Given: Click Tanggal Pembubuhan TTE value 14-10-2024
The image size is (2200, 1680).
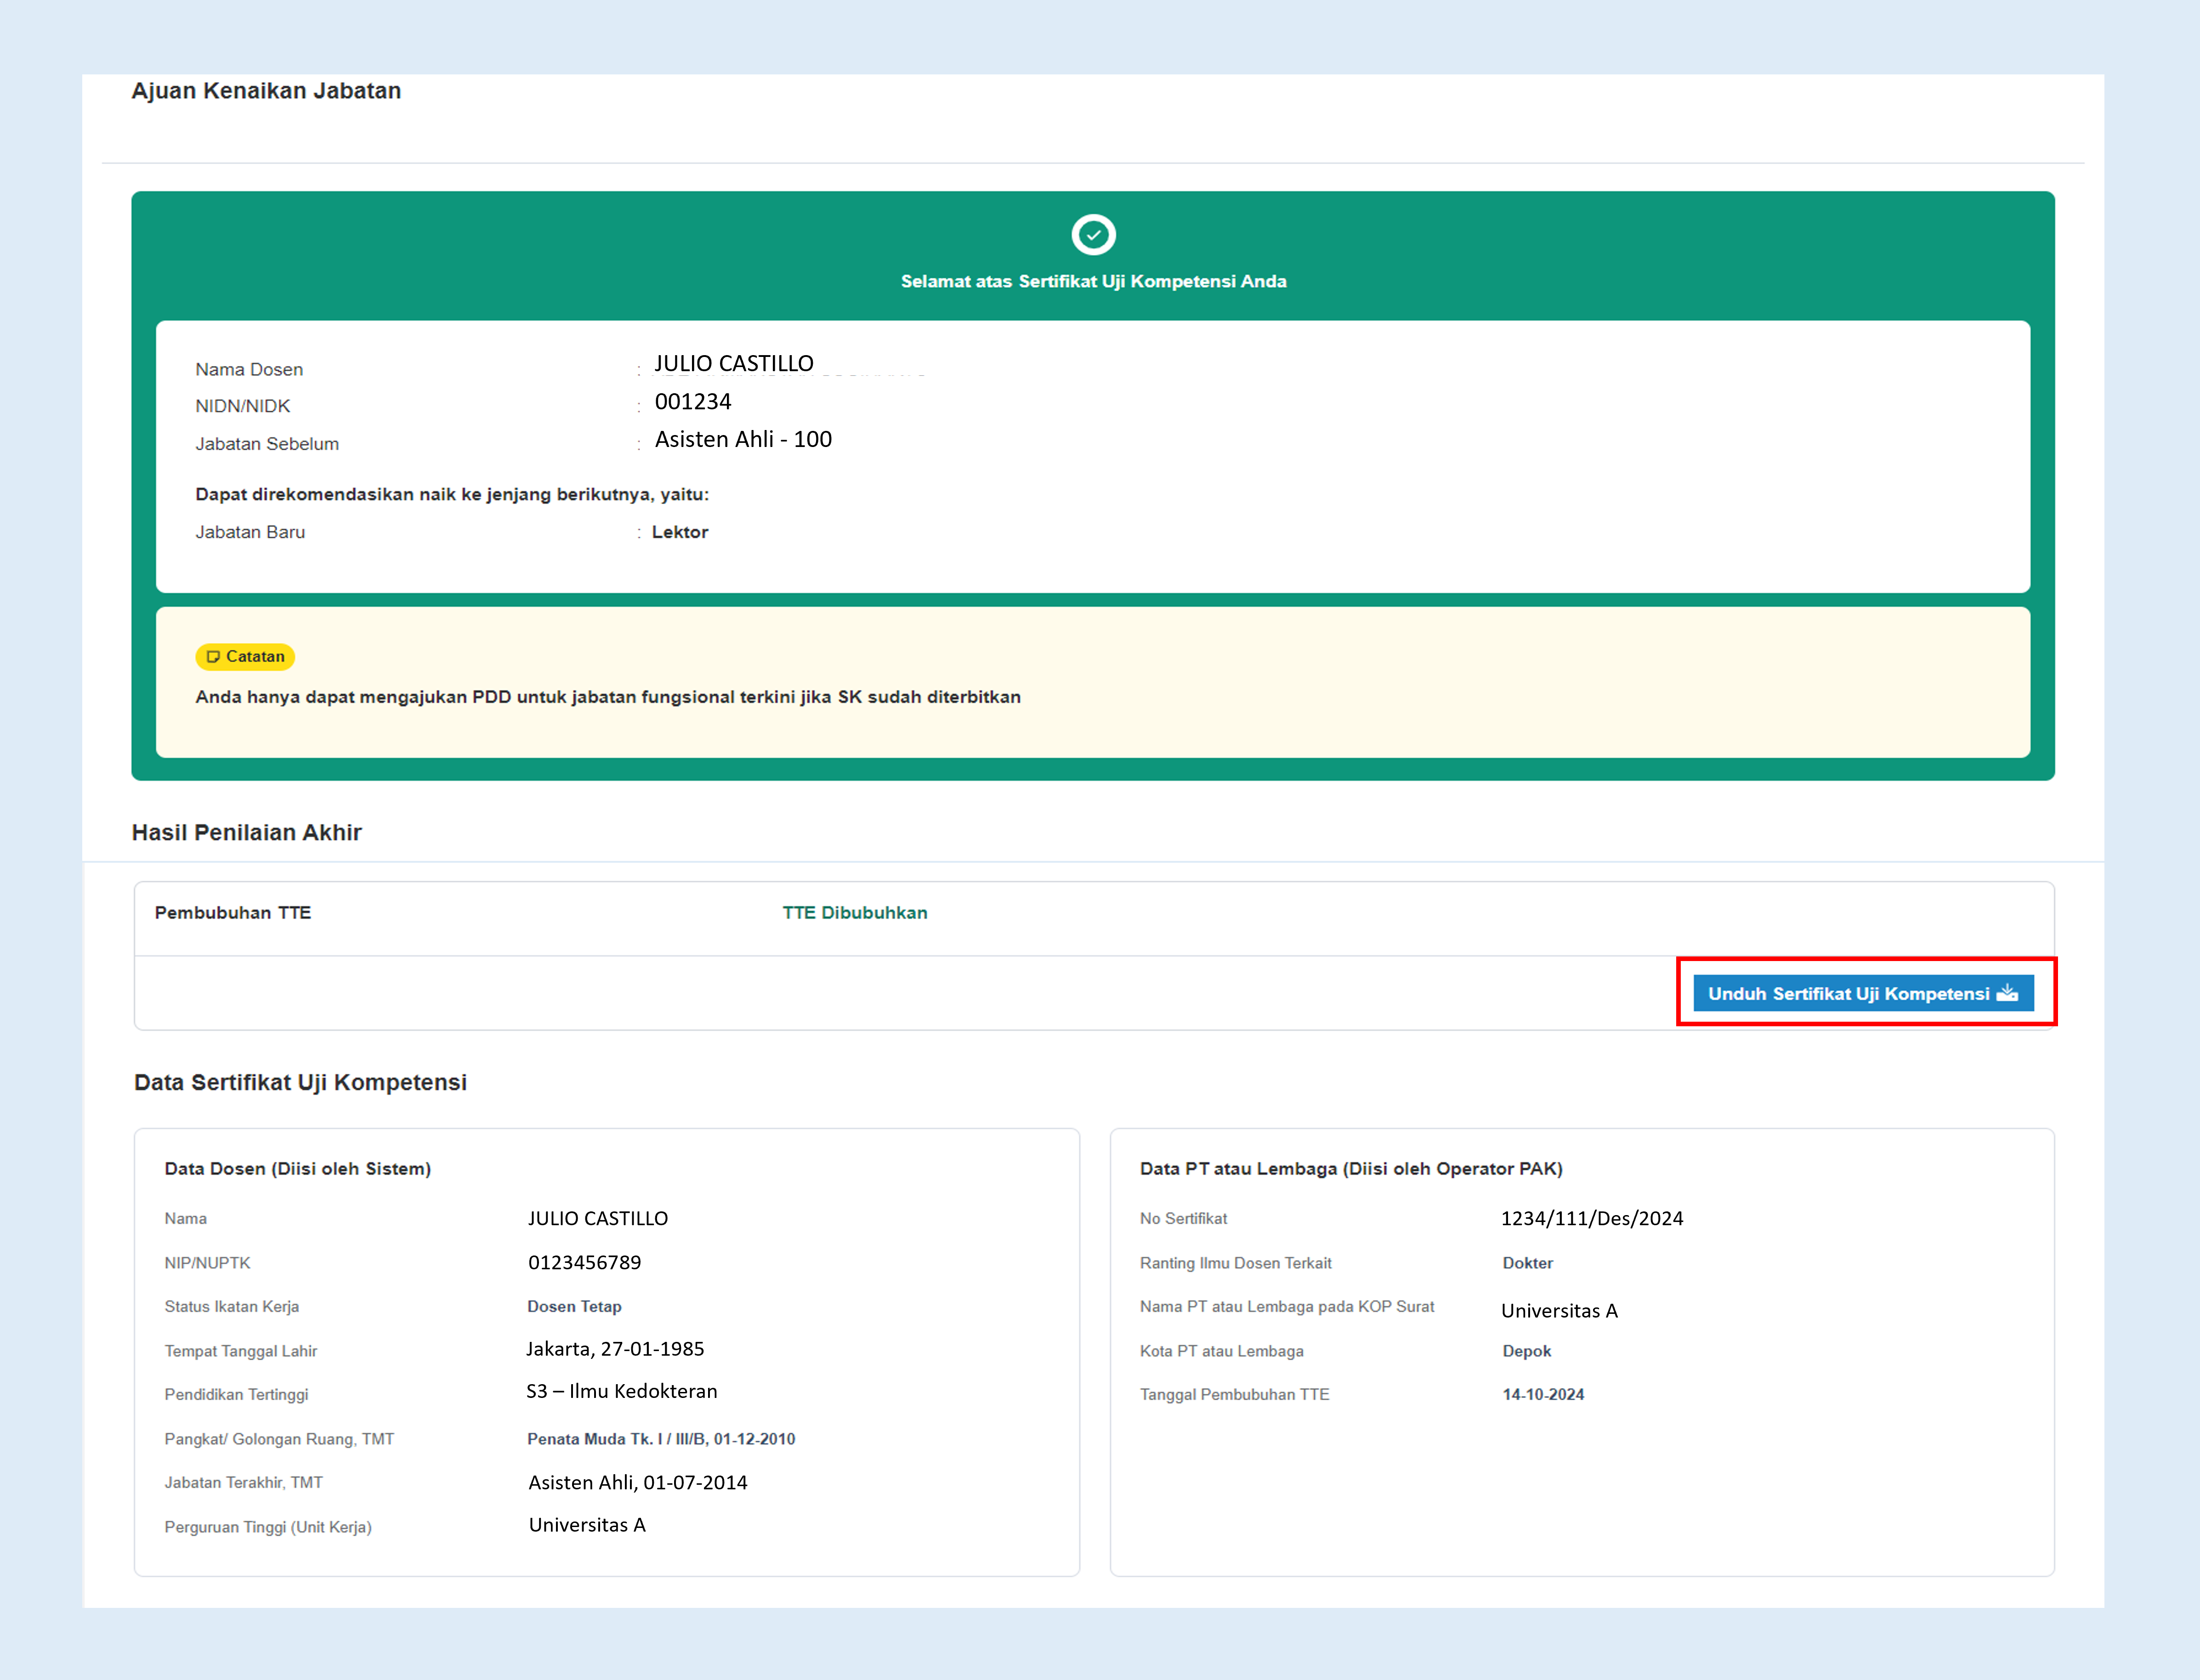Looking at the screenshot, I should pyautogui.click(x=1543, y=1395).
